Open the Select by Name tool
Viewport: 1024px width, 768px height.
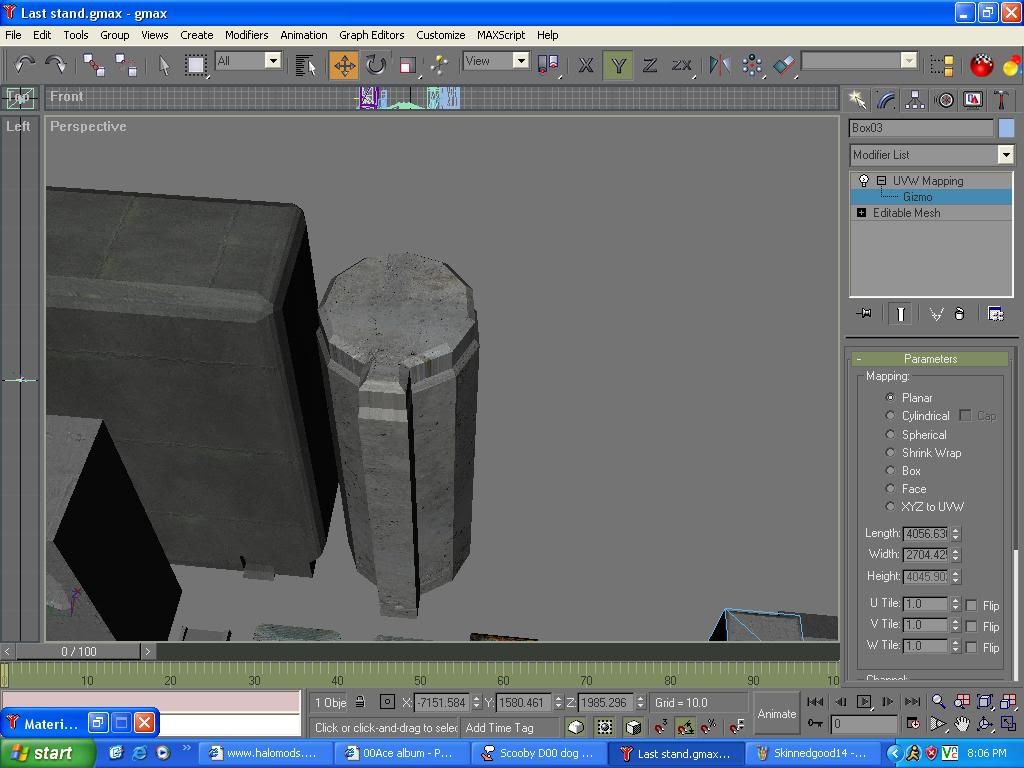click(305, 65)
